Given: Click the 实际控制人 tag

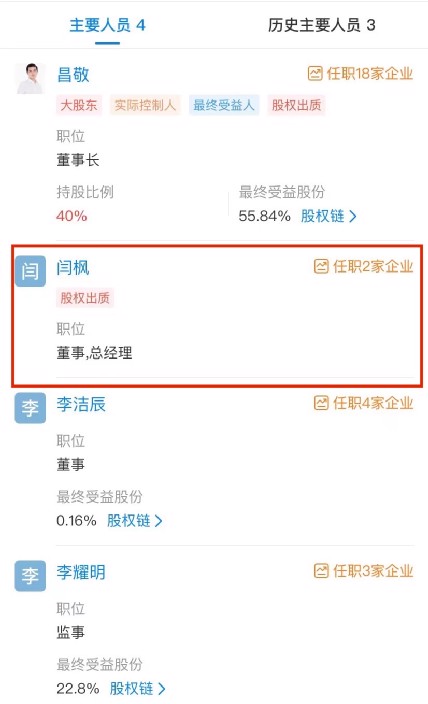Looking at the screenshot, I should tap(145, 106).
